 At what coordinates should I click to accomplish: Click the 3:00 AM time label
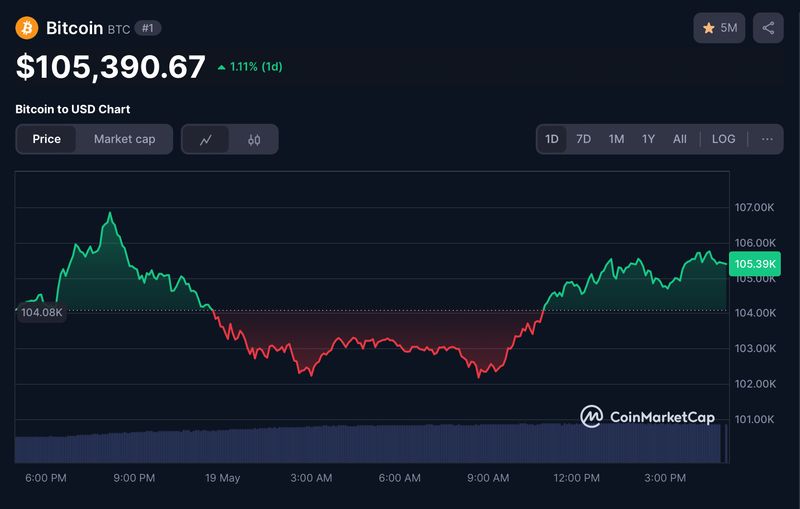coord(311,478)
